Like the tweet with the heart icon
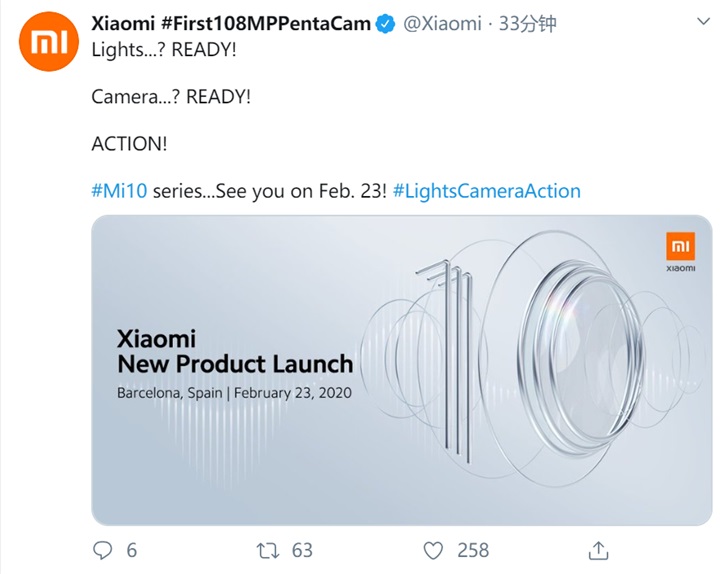Screen dimensions: 728x574 (433, 550)
